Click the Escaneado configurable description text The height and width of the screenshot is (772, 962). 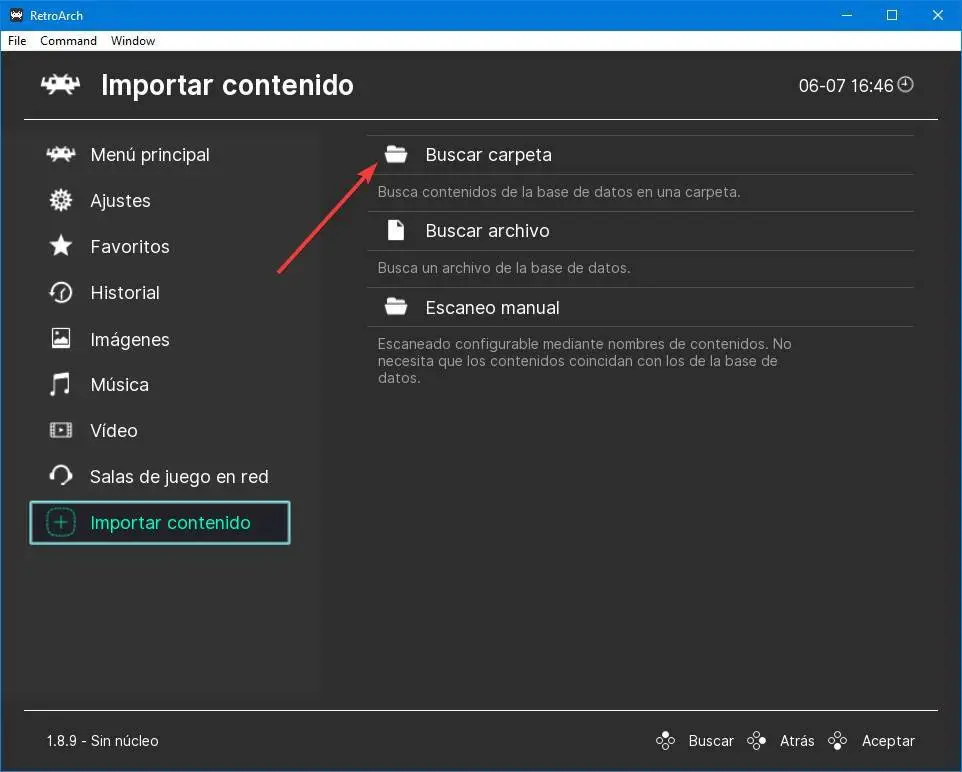click(x=584, y=361)
